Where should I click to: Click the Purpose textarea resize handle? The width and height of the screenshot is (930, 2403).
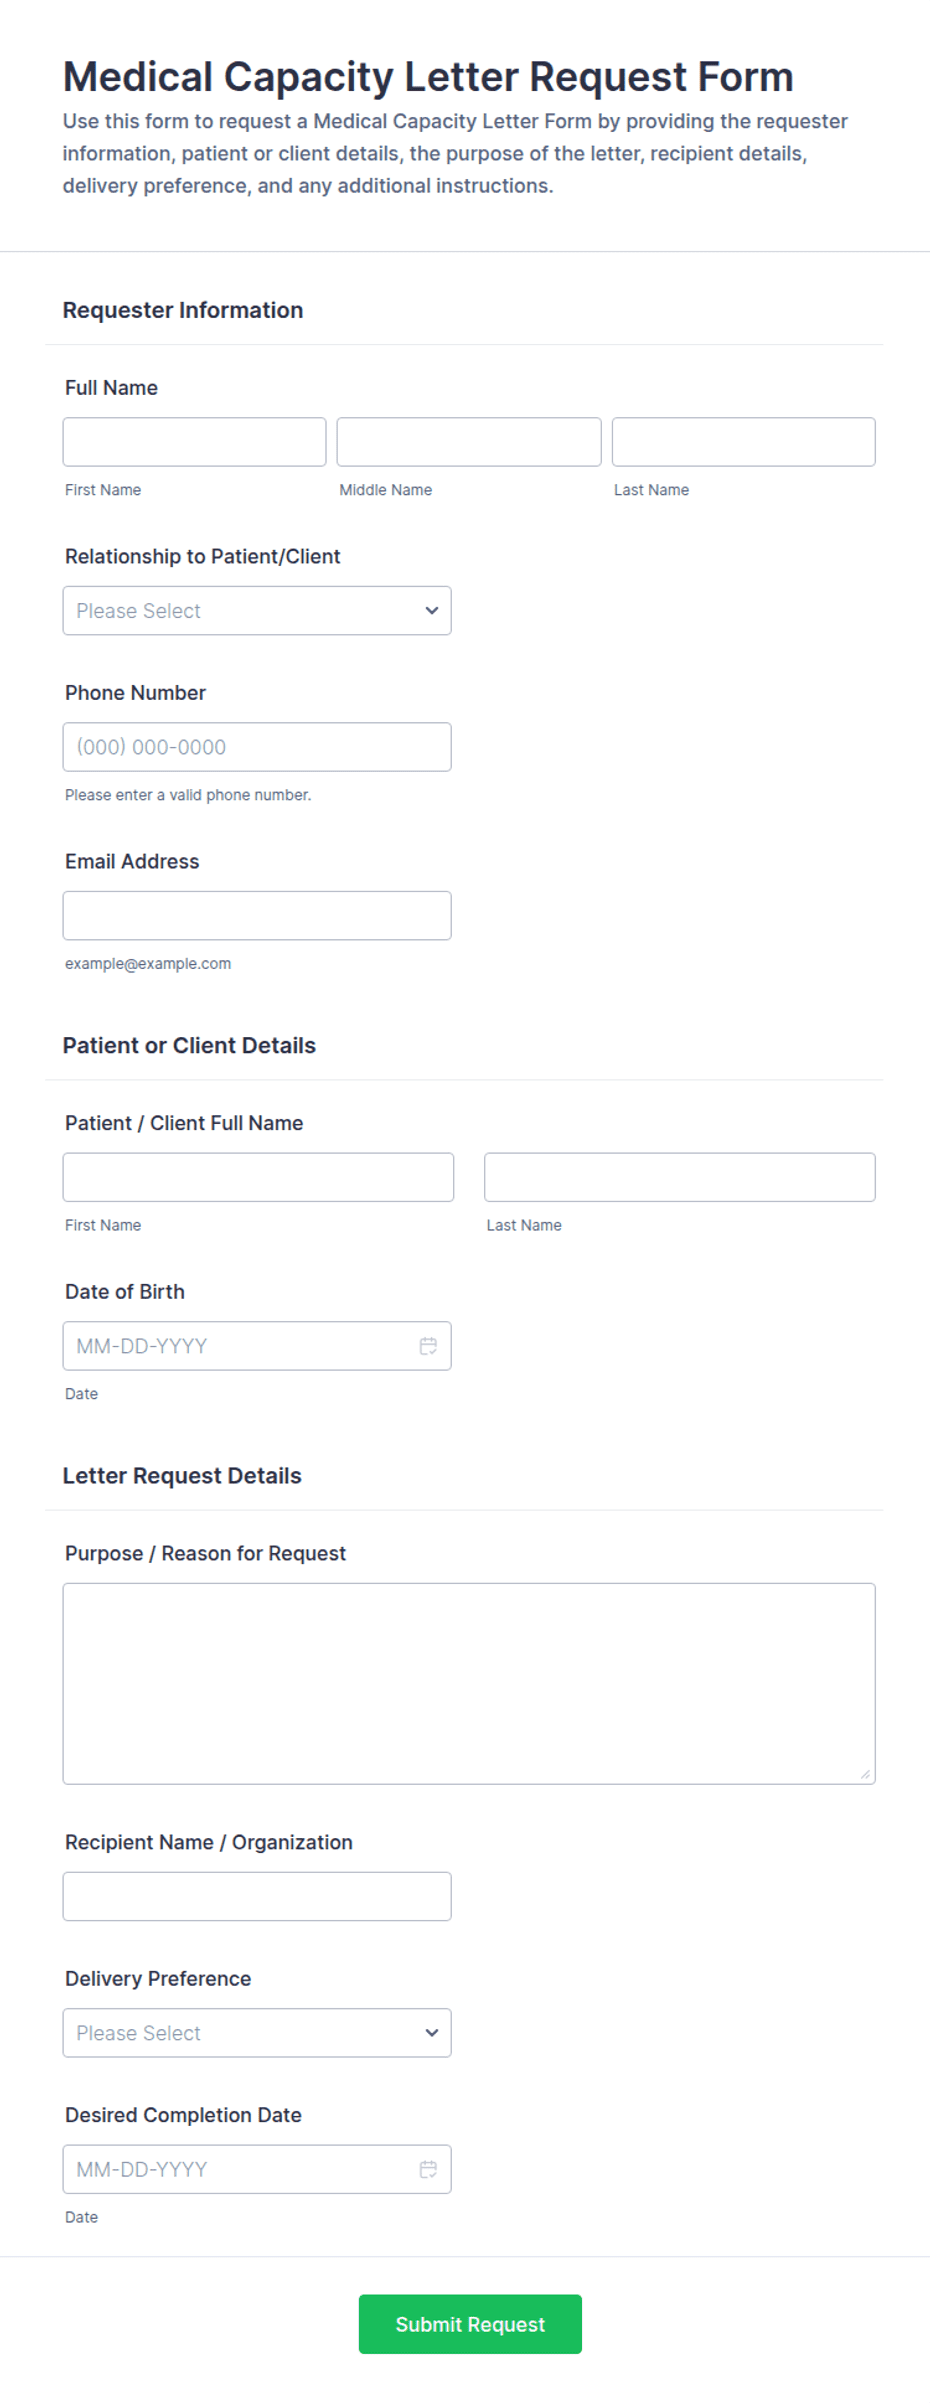click(x=865, y=1773)
